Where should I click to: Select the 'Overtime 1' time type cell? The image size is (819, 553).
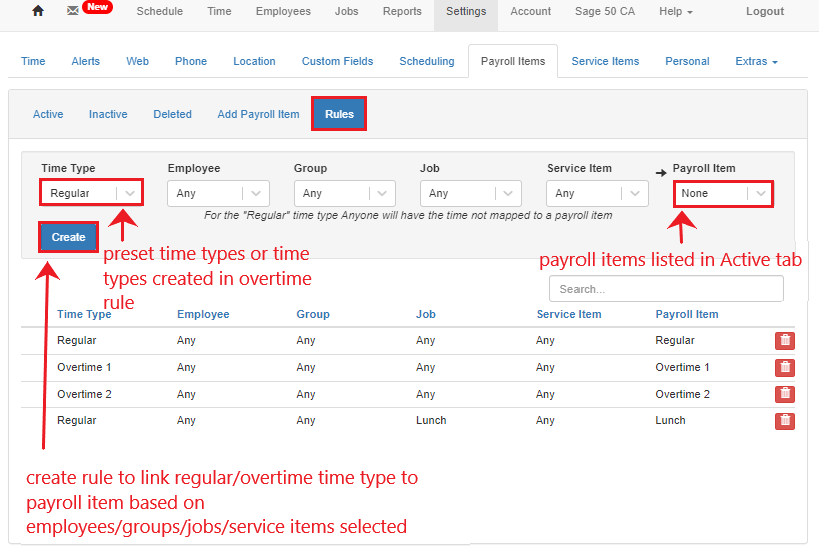(84, 368)
